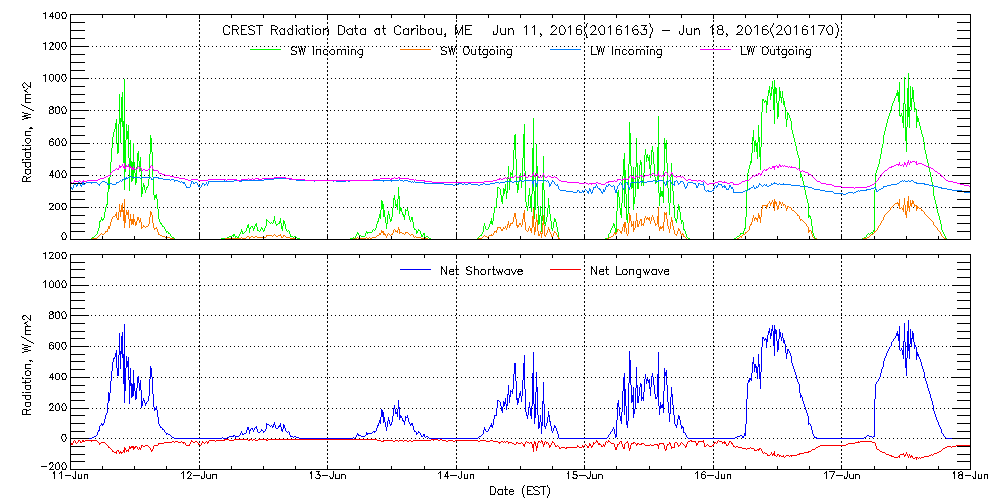
Task: Select the 14-Jun date tick label
Action: (457, 476)
